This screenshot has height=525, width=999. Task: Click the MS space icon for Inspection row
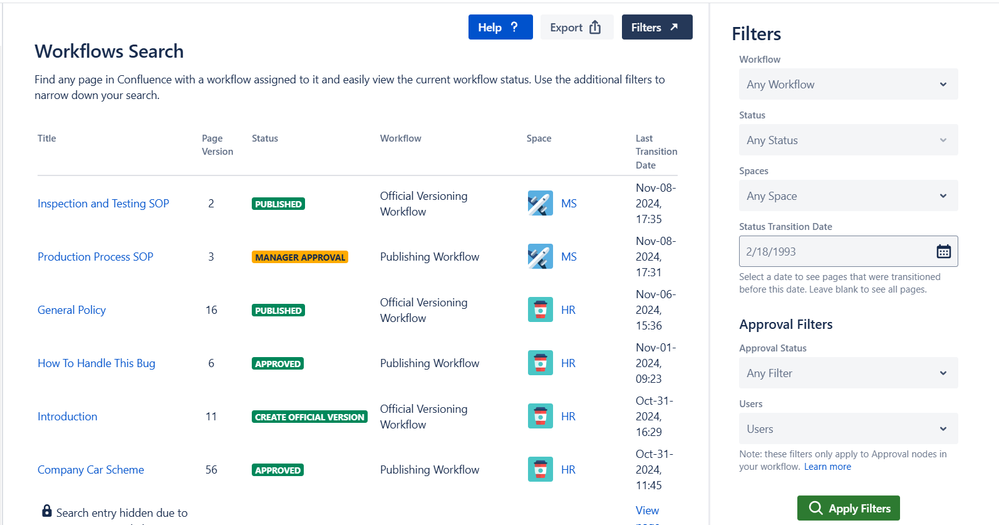point(540,204)
